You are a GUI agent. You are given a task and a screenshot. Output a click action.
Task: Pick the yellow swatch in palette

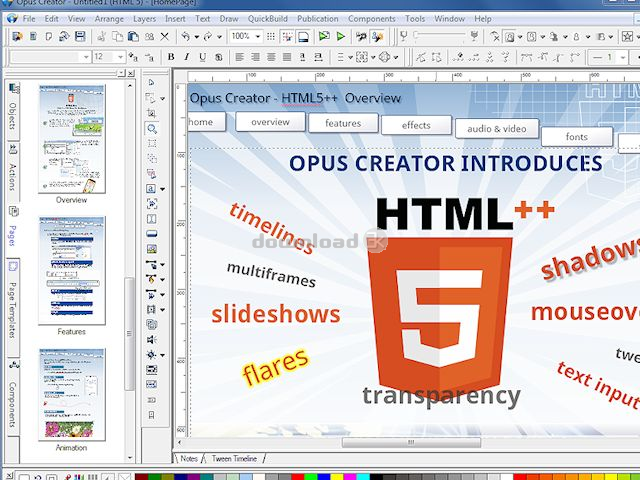point(337,477)
